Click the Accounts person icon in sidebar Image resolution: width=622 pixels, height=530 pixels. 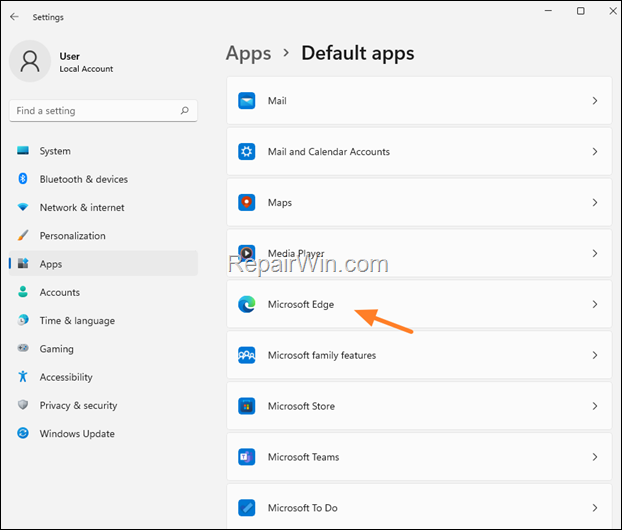[x=23, y=292]
